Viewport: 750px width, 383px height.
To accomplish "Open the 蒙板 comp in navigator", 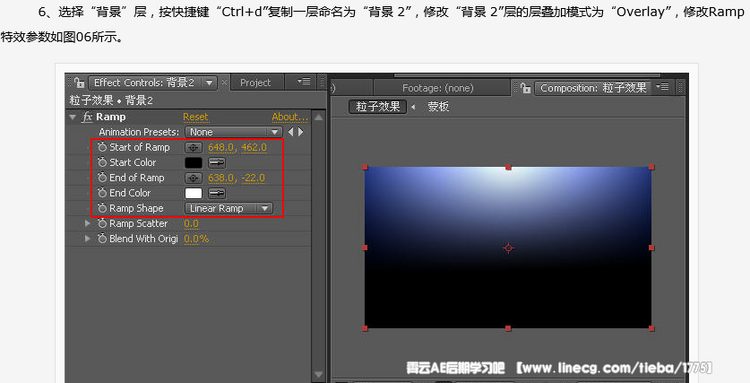I will (438, 106).
